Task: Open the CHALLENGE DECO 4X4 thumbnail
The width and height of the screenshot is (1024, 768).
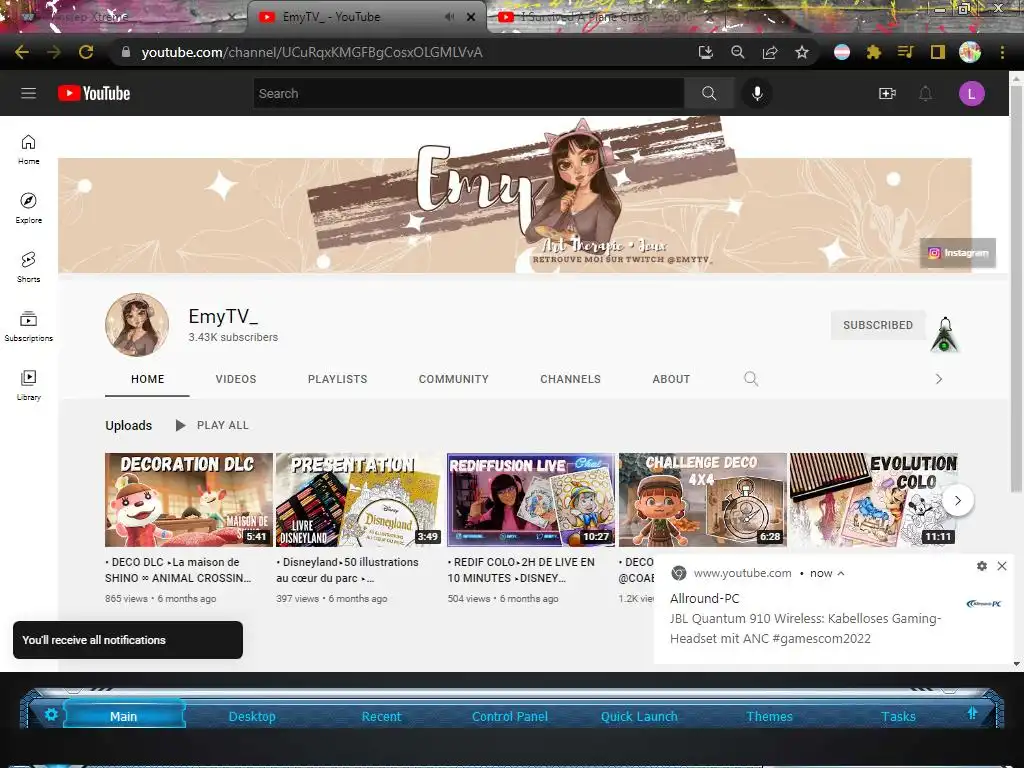Action: click(x=703, y=500)
